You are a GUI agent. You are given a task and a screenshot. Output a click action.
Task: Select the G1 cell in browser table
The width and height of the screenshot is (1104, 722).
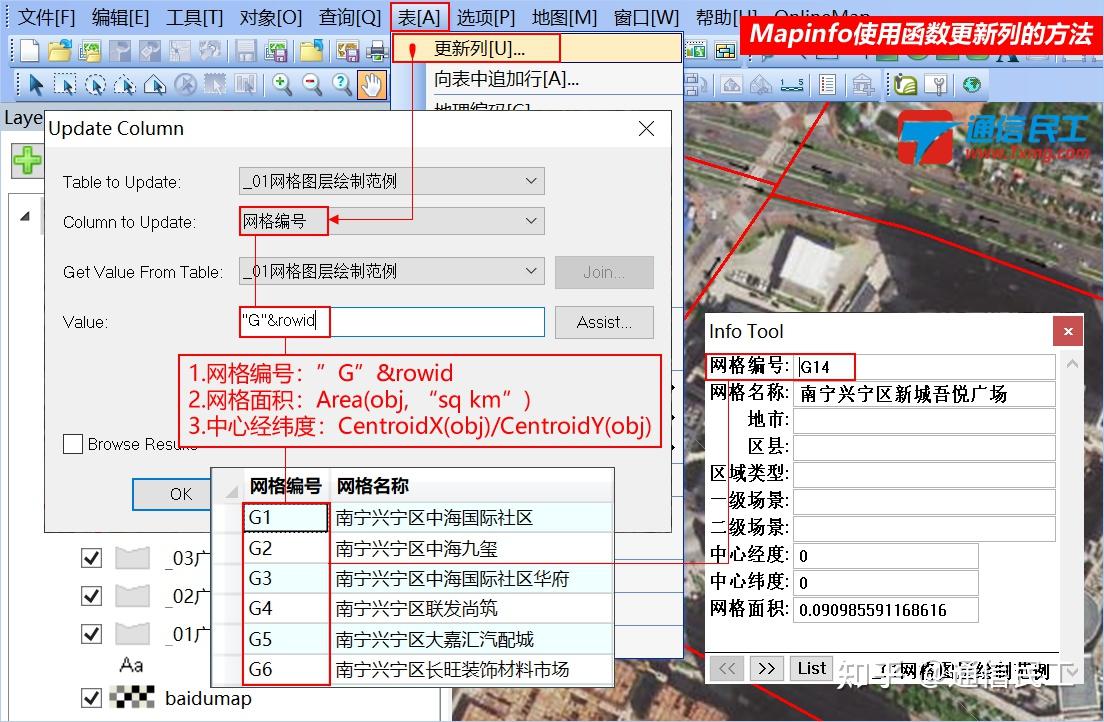286,517
